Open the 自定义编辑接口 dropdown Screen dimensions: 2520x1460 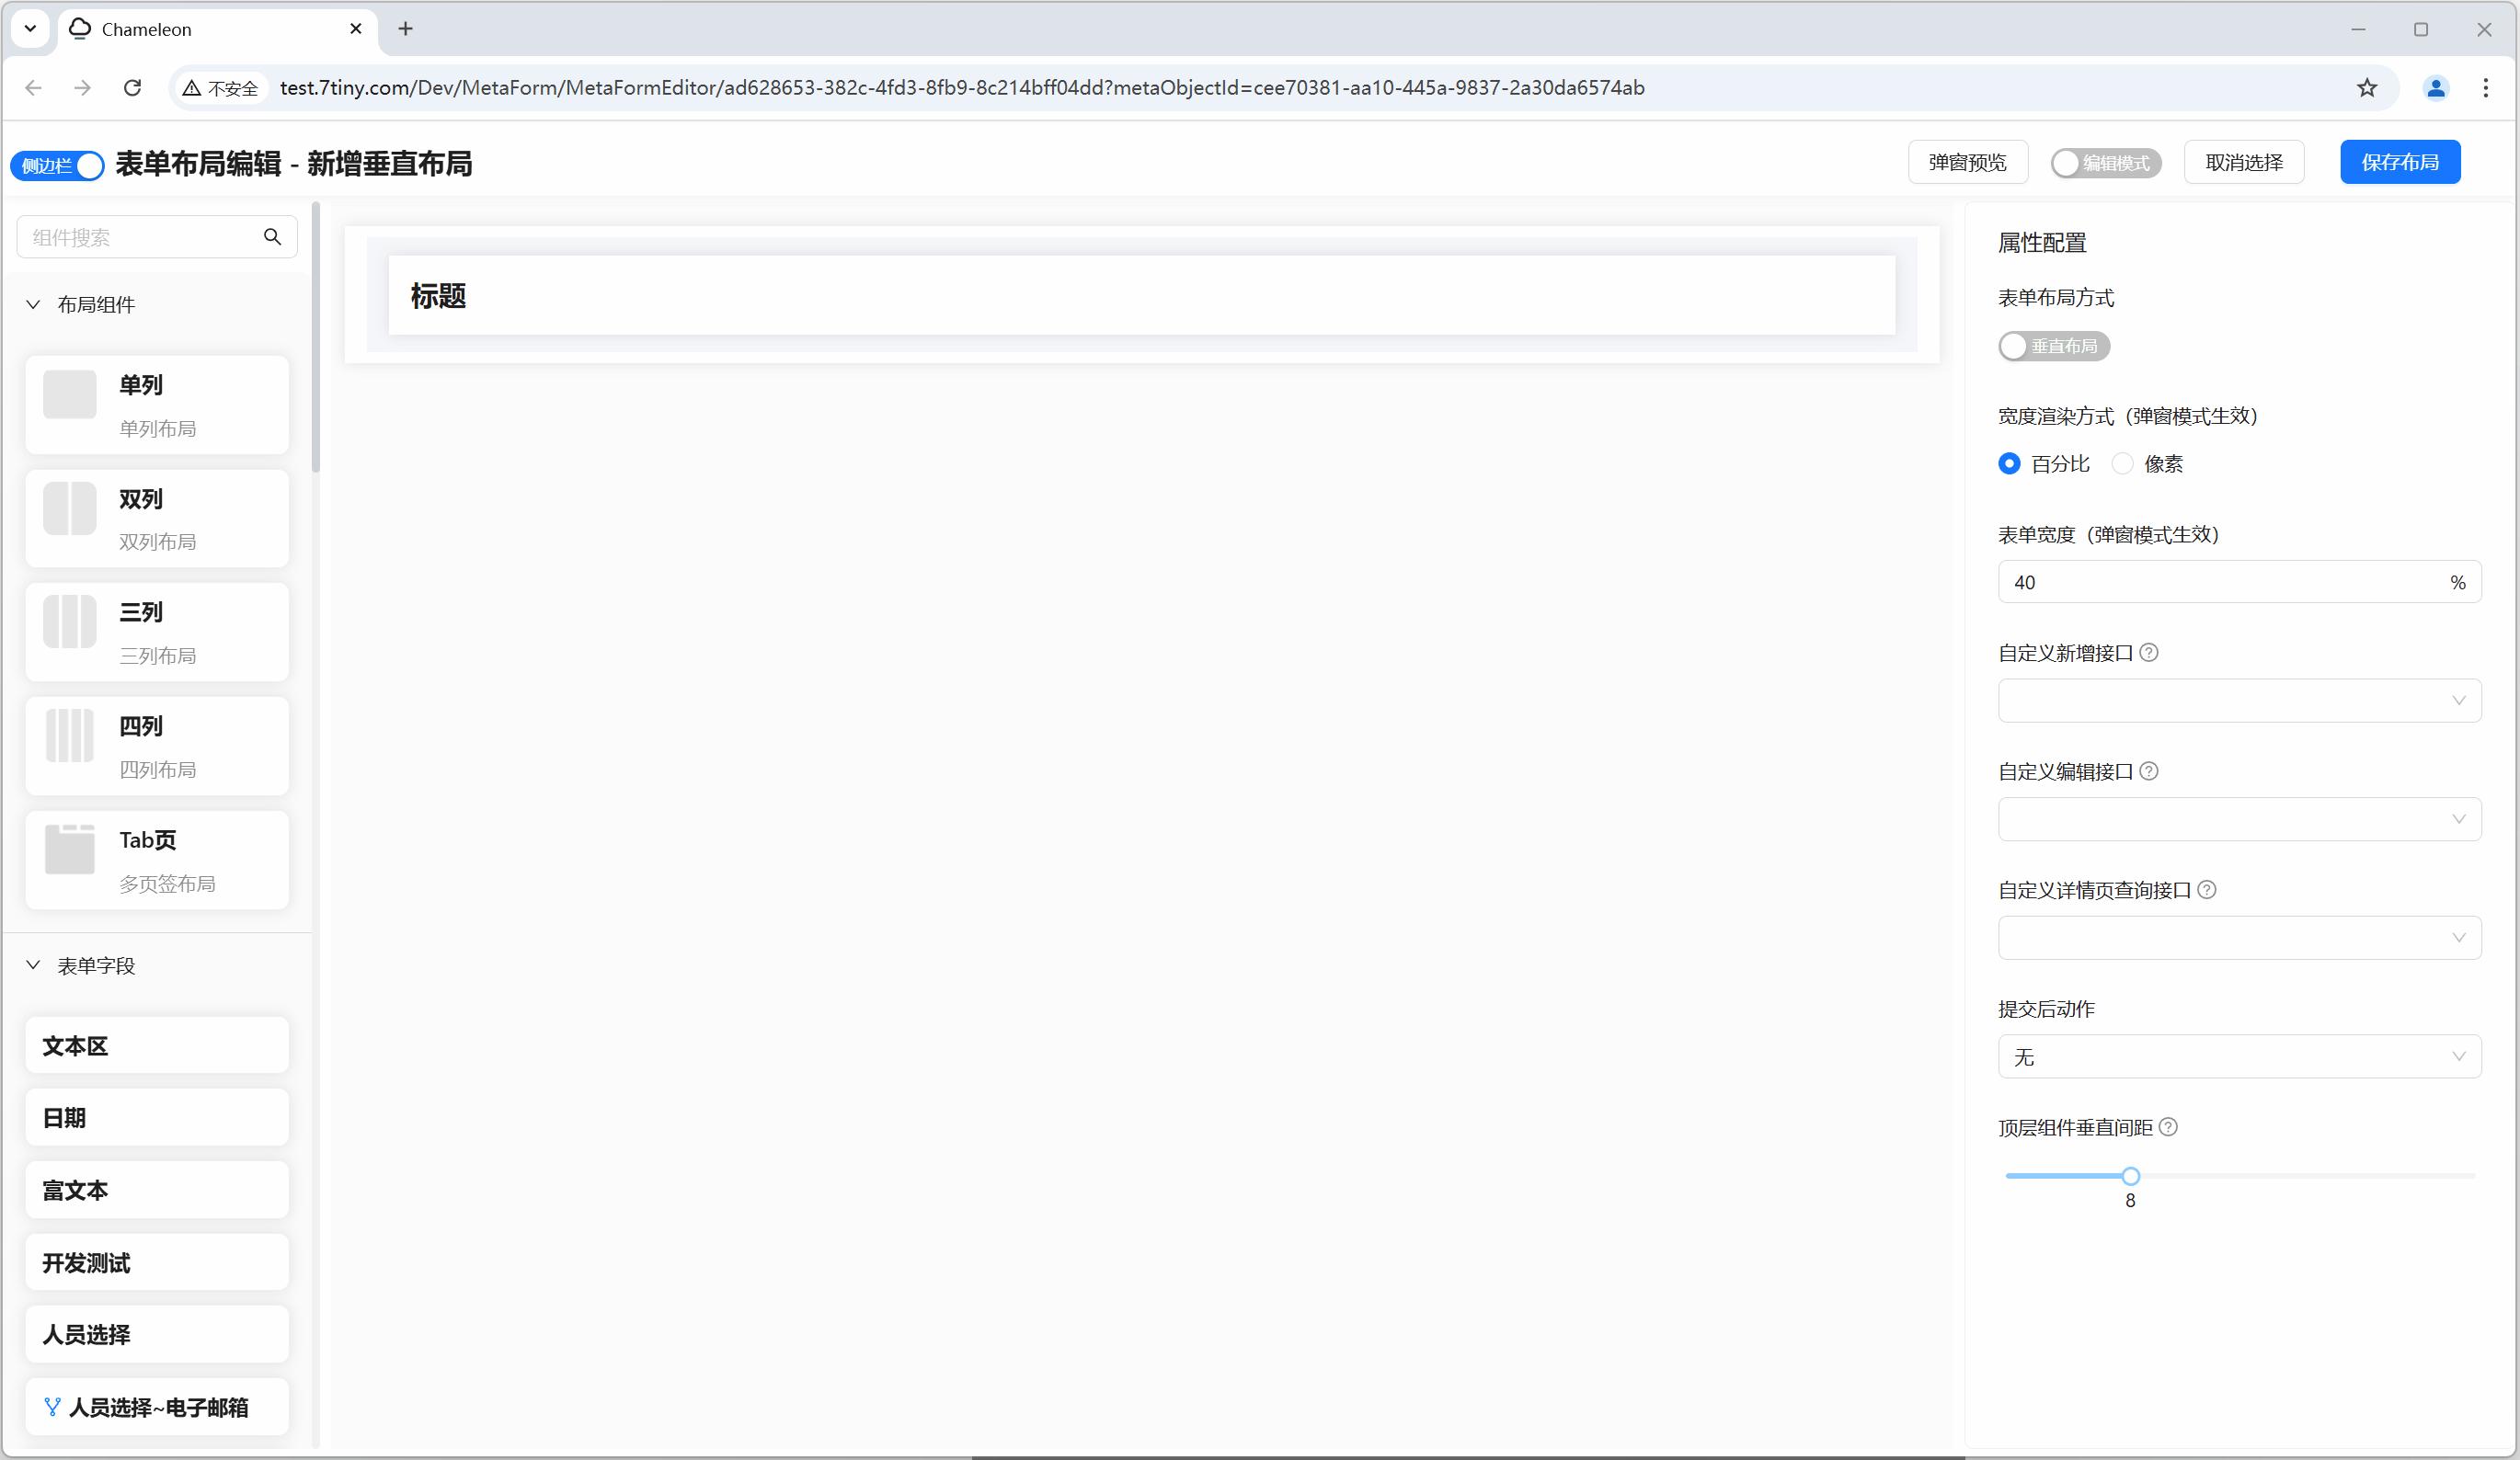(2239, 819)
